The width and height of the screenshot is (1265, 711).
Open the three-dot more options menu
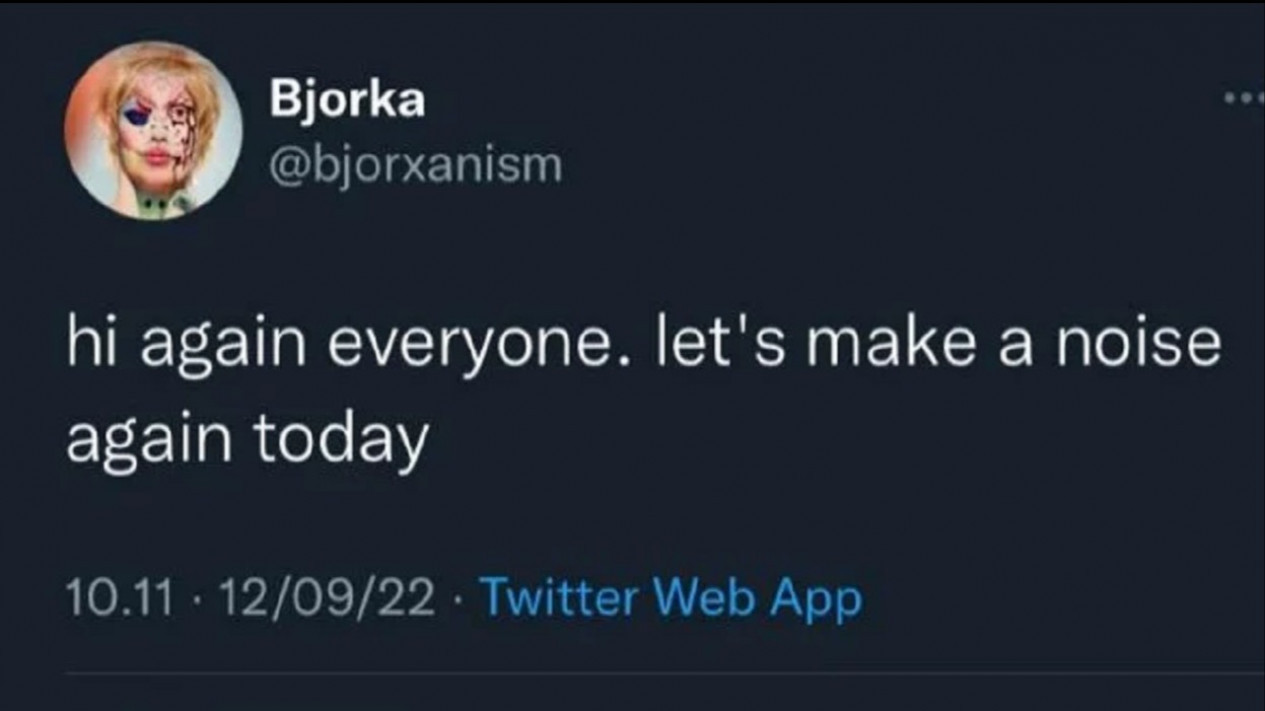click(x=1246, y=99)
